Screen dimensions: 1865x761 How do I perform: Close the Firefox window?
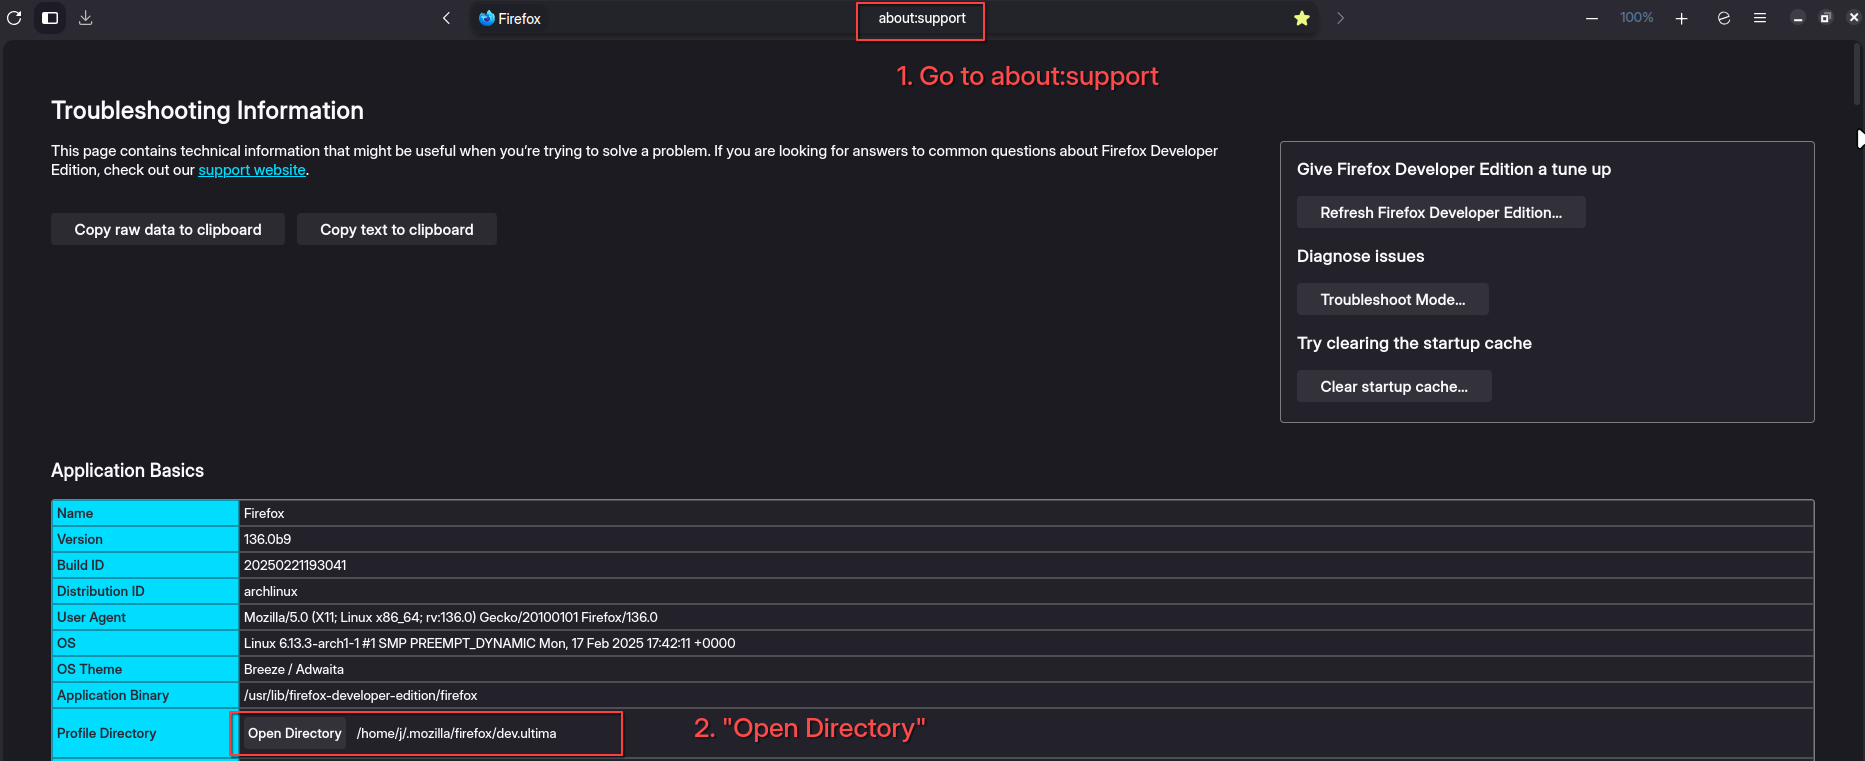pos(1854,18)
